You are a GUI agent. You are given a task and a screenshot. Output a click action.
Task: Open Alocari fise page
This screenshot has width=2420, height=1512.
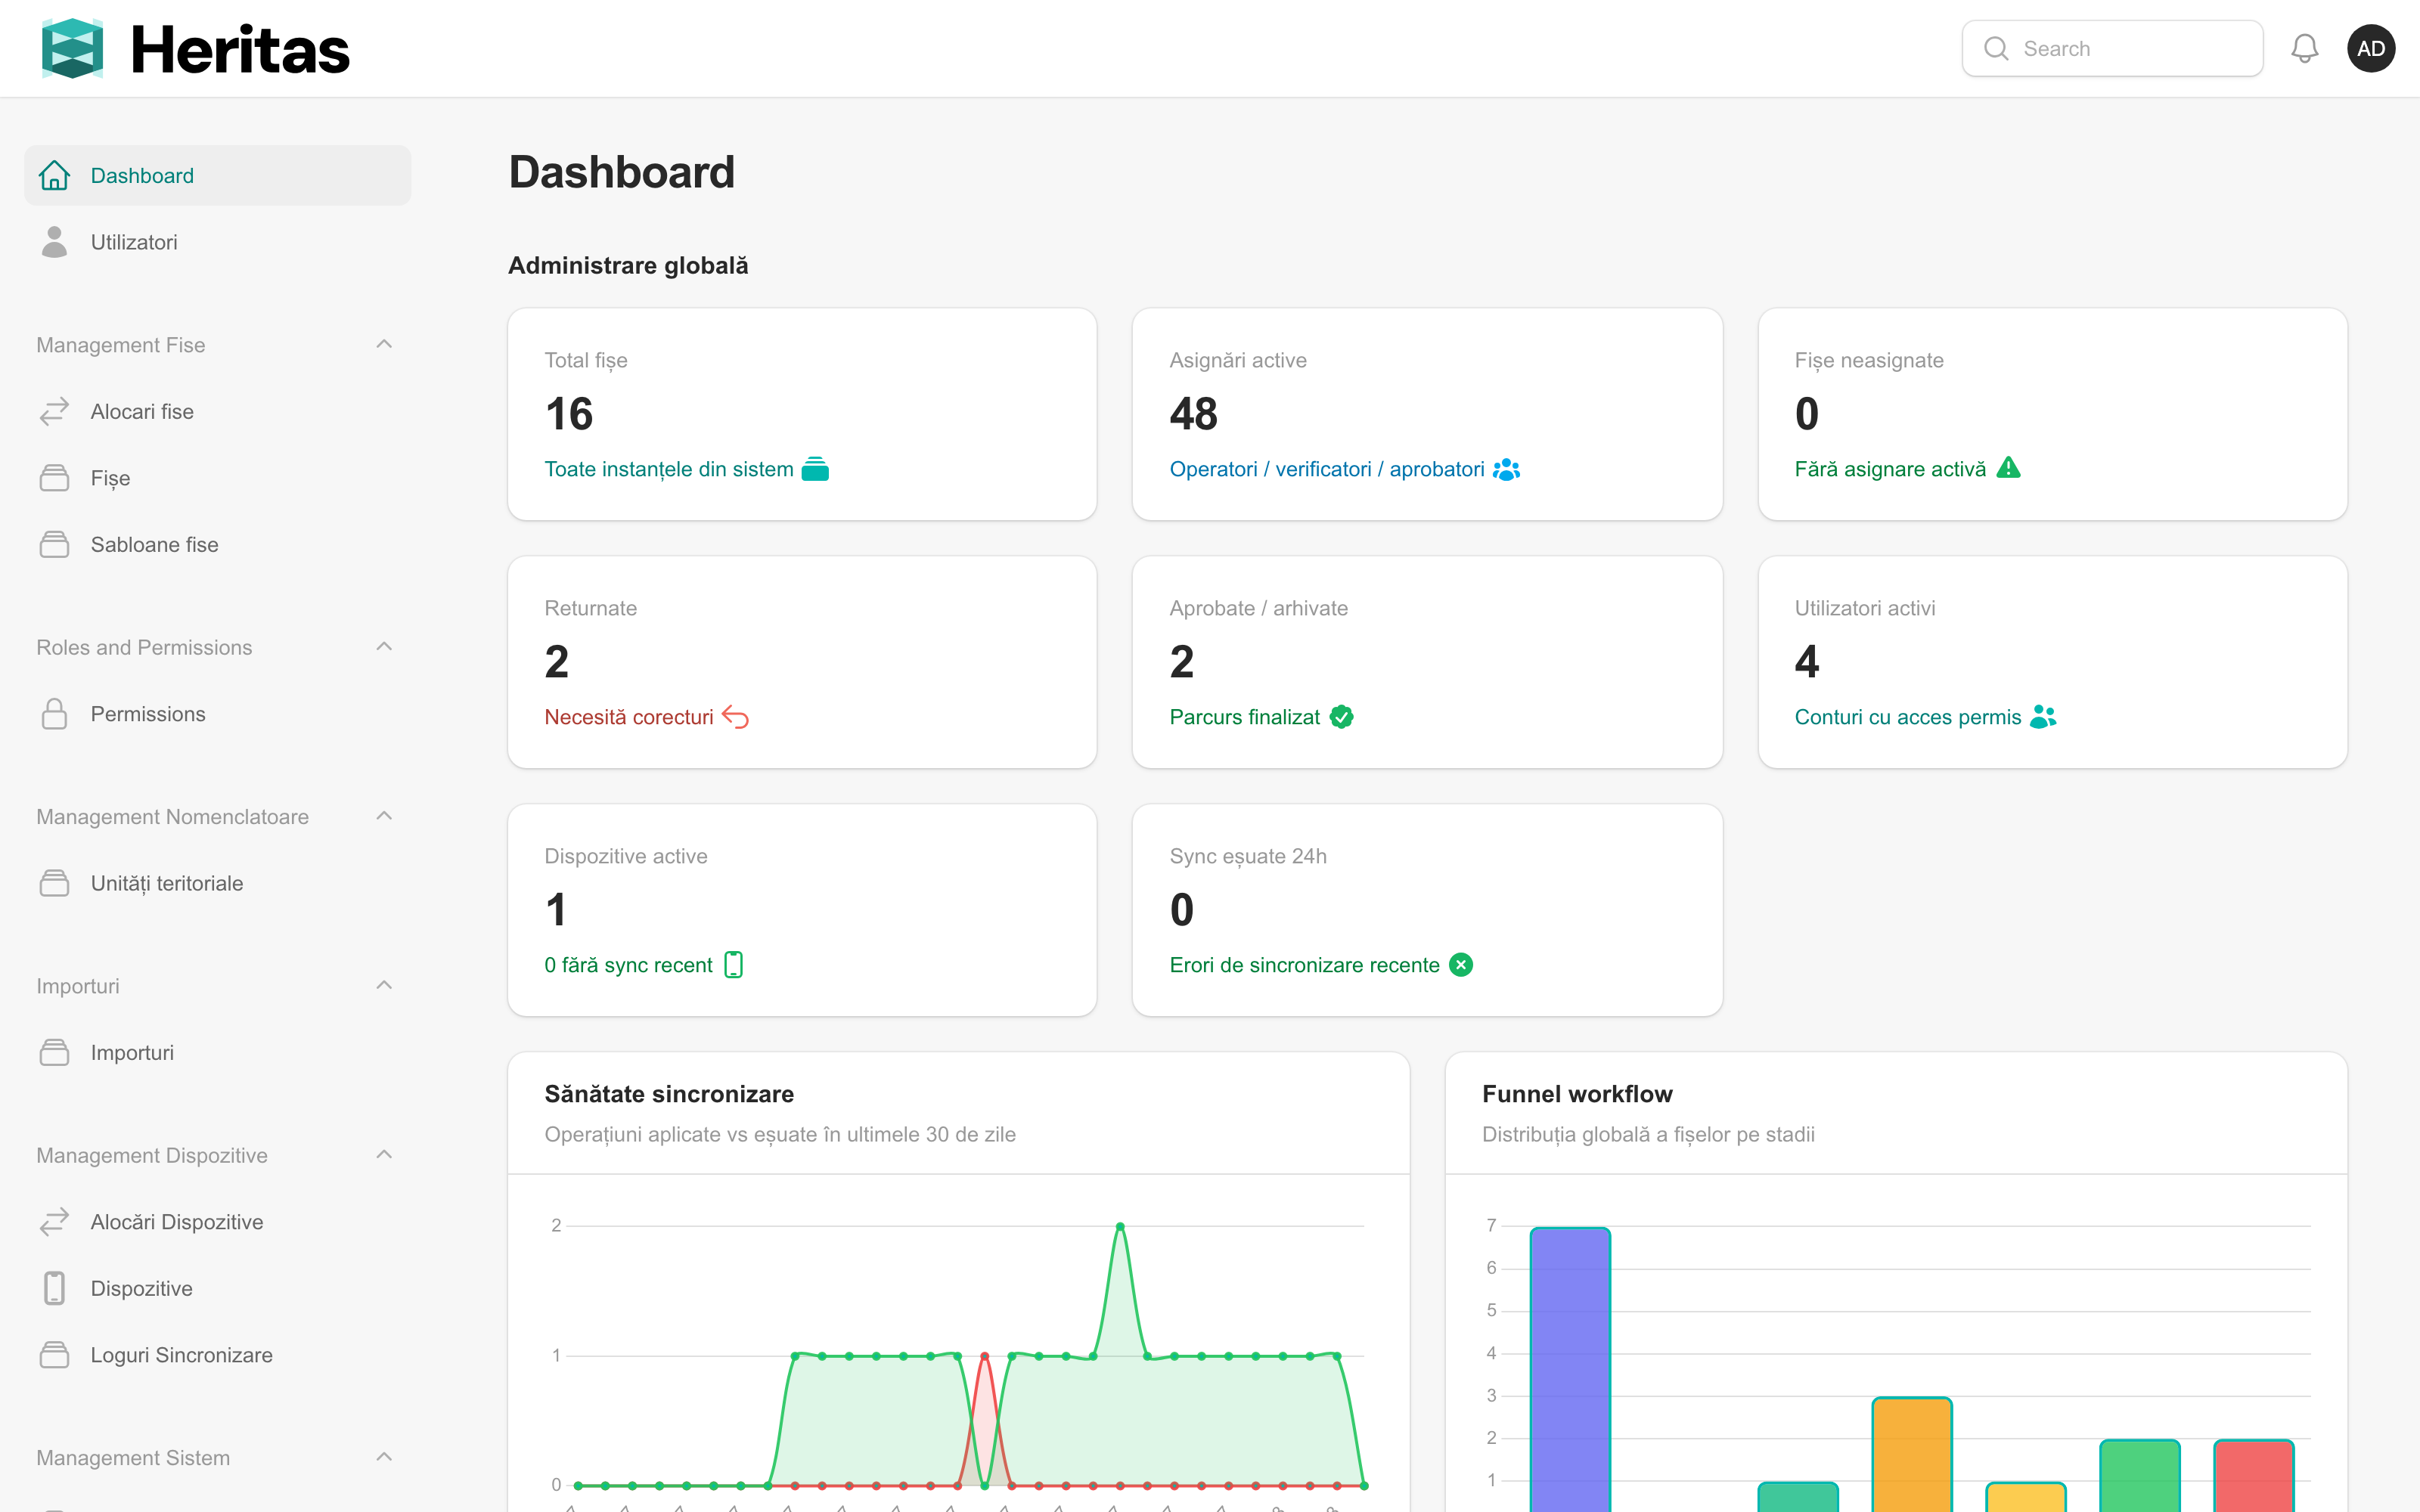pos(217,411)
